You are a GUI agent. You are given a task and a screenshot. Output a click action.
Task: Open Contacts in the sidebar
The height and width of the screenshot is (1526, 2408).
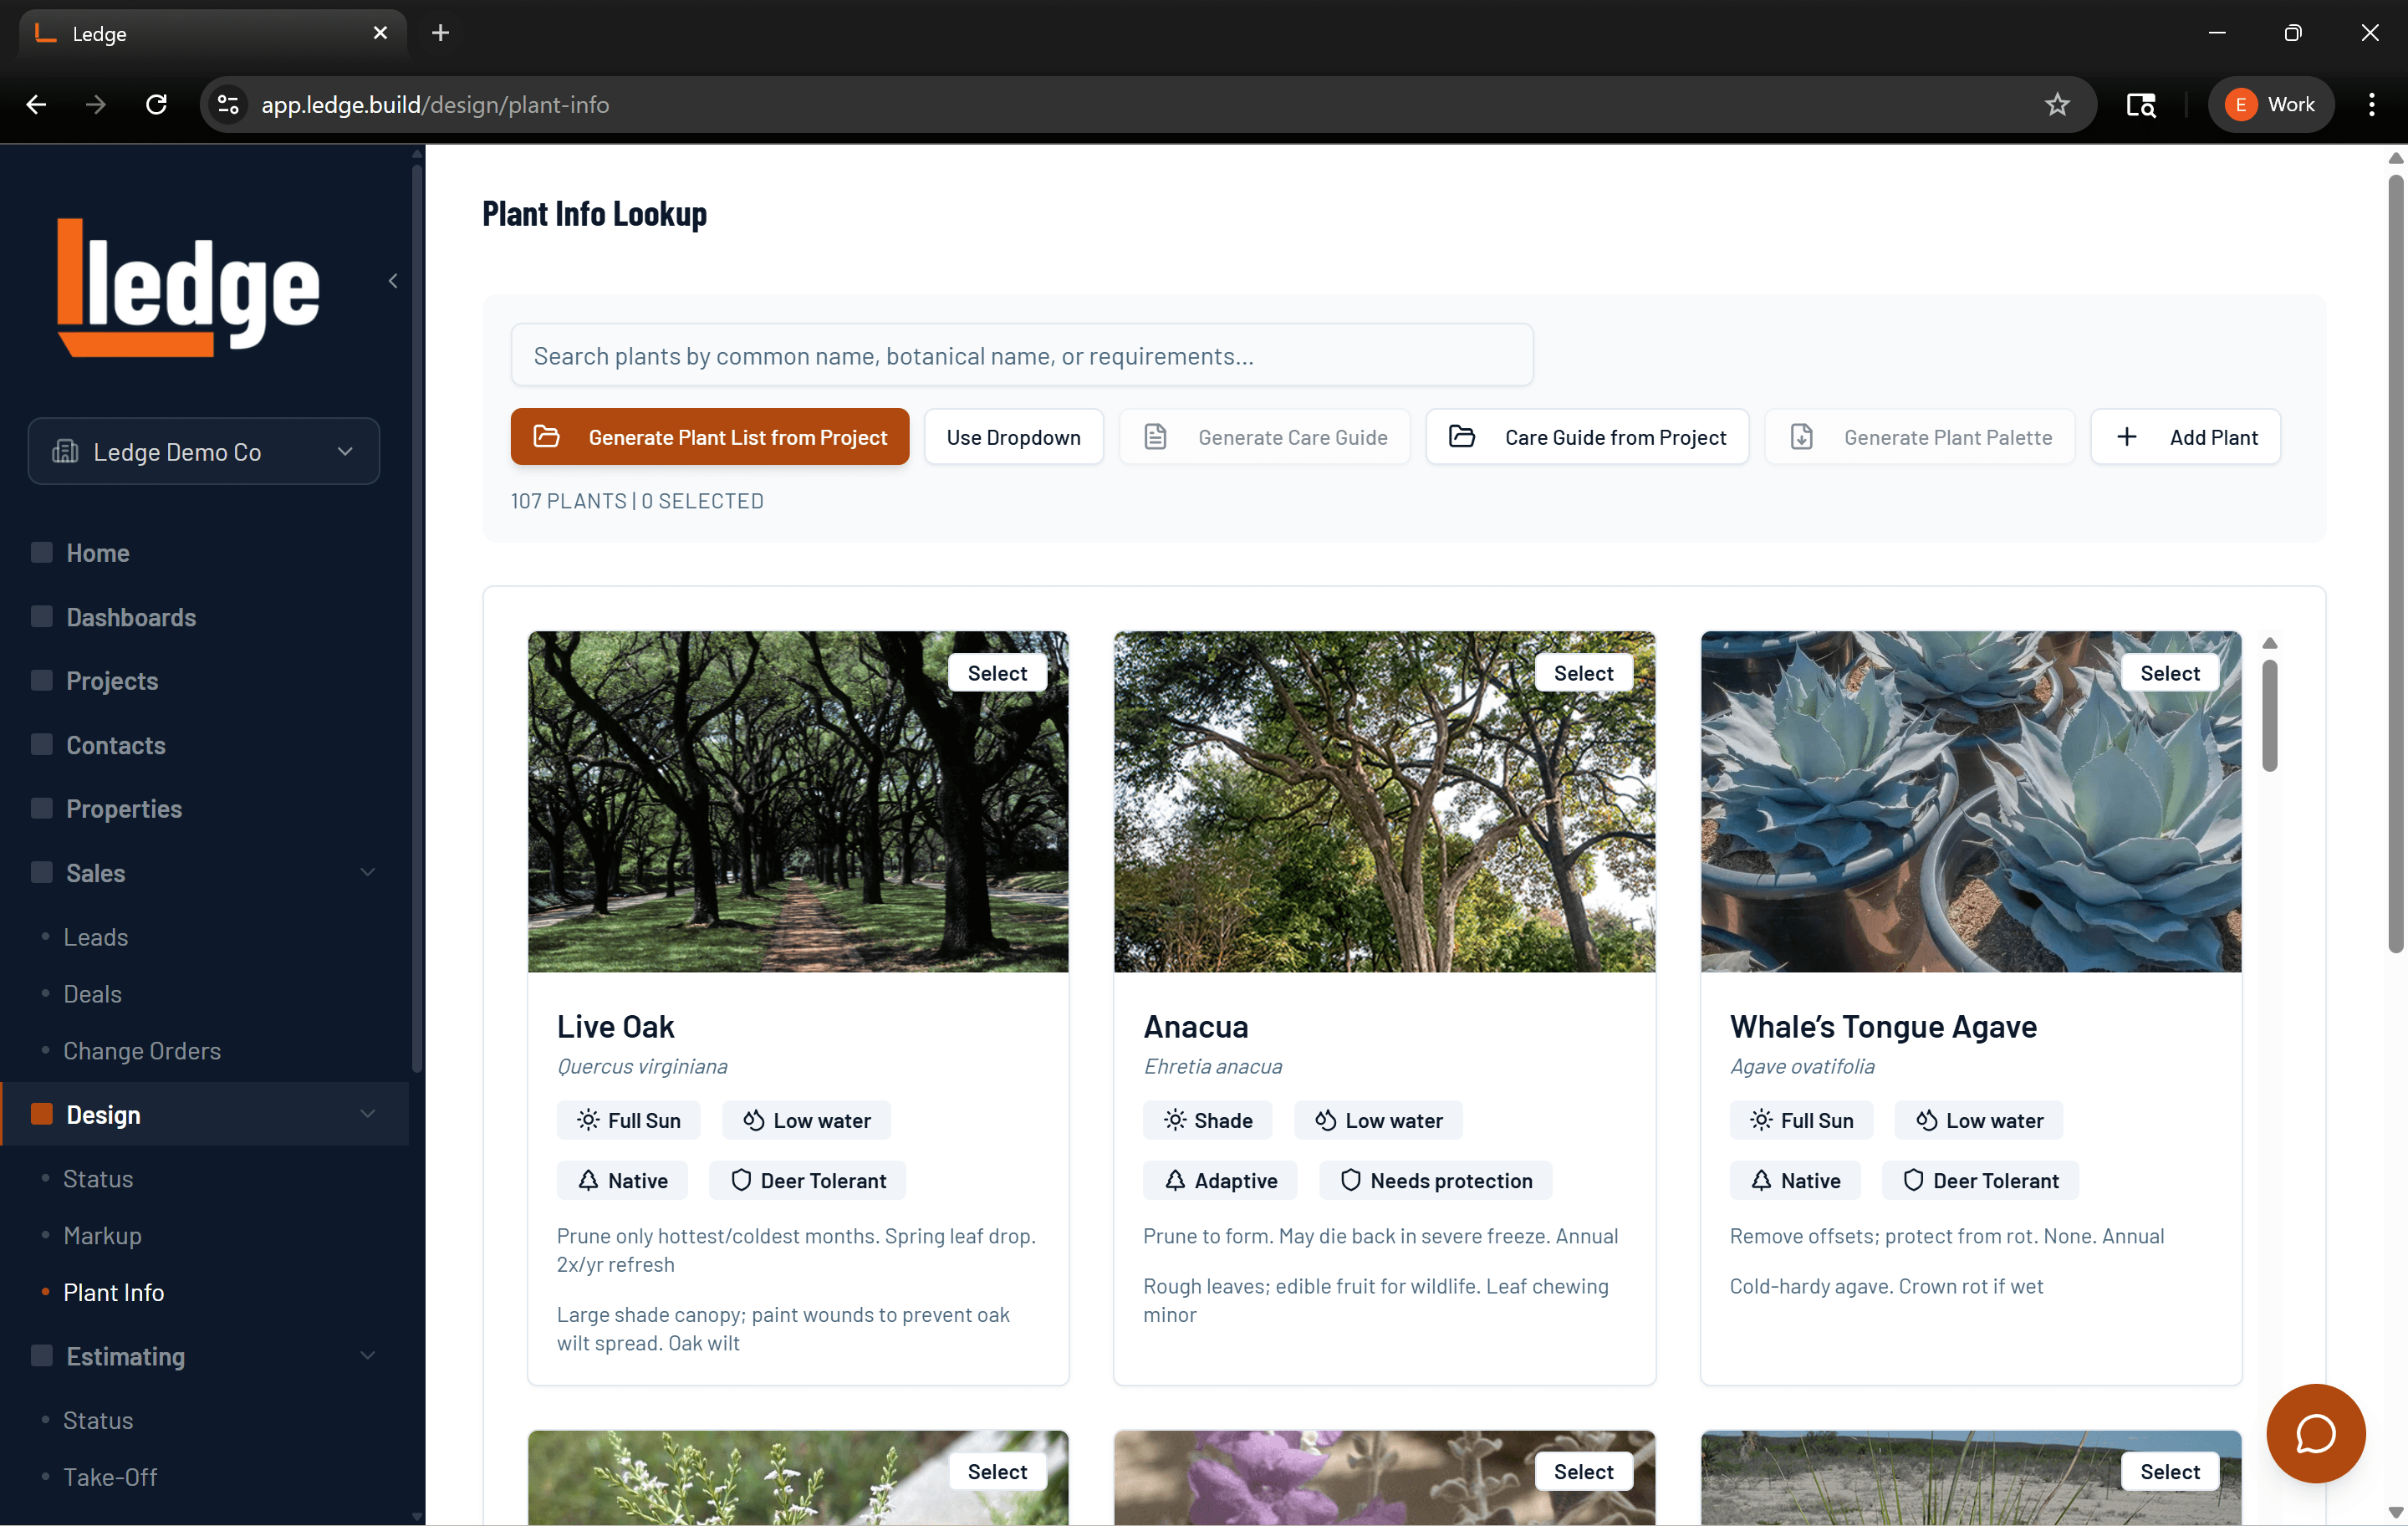click(116, 744)
